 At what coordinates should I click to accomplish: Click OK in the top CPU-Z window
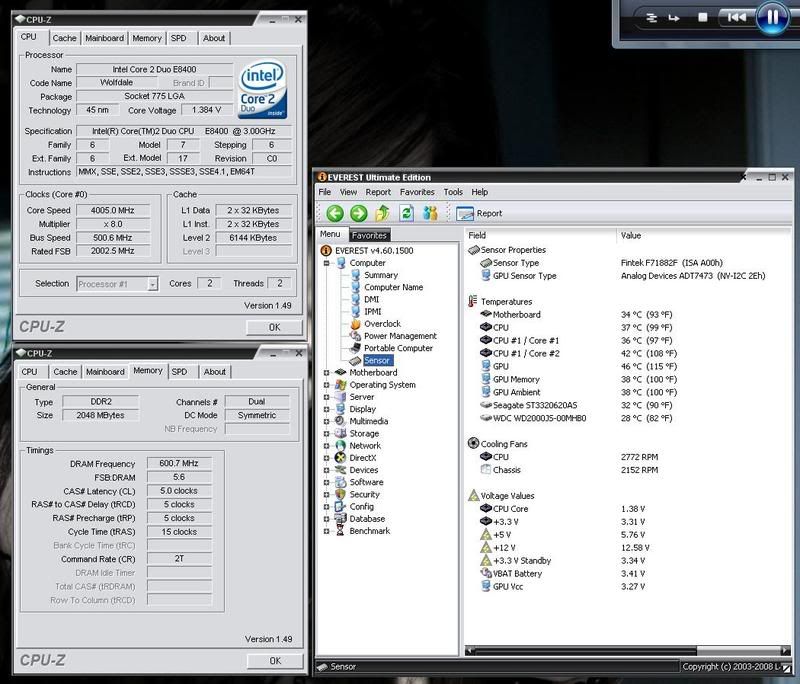274,327
